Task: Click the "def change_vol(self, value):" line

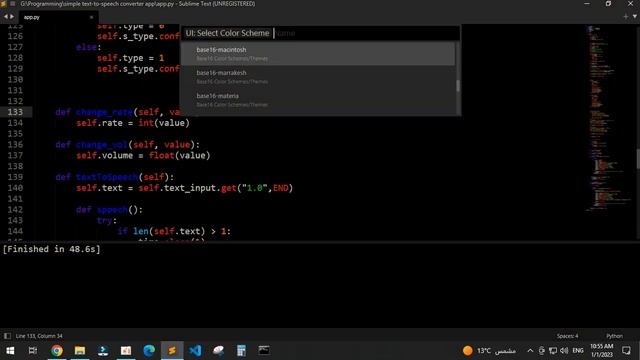Action: pyautogui.click(x=128, y=144)
